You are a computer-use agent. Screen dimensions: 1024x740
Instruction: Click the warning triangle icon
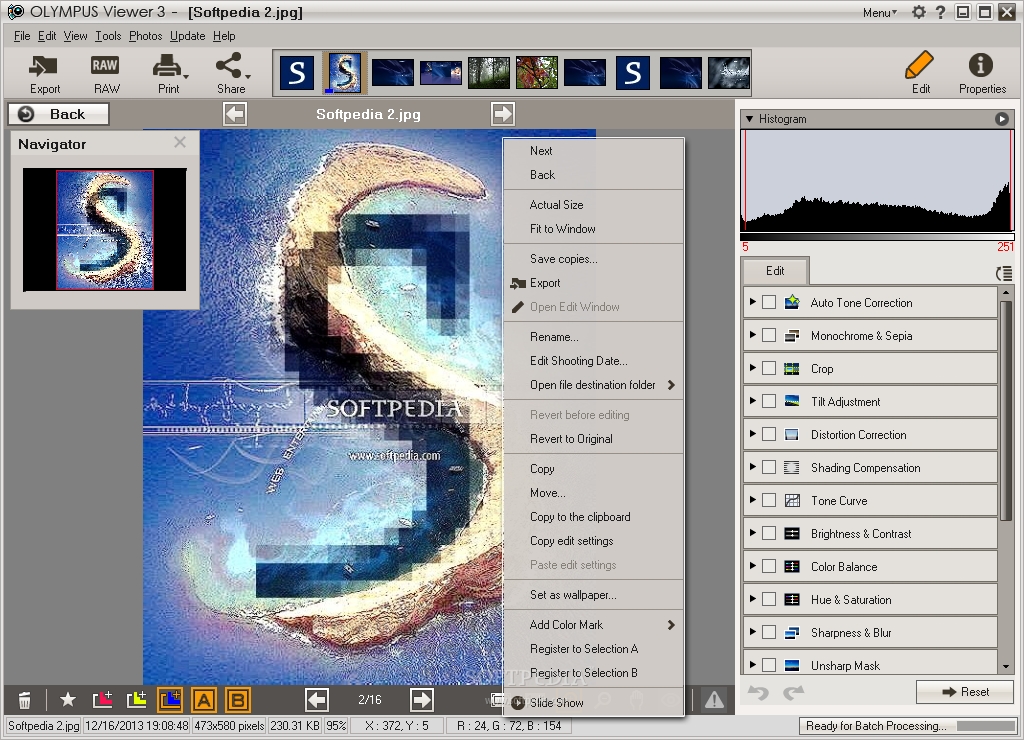click(714, 700)
